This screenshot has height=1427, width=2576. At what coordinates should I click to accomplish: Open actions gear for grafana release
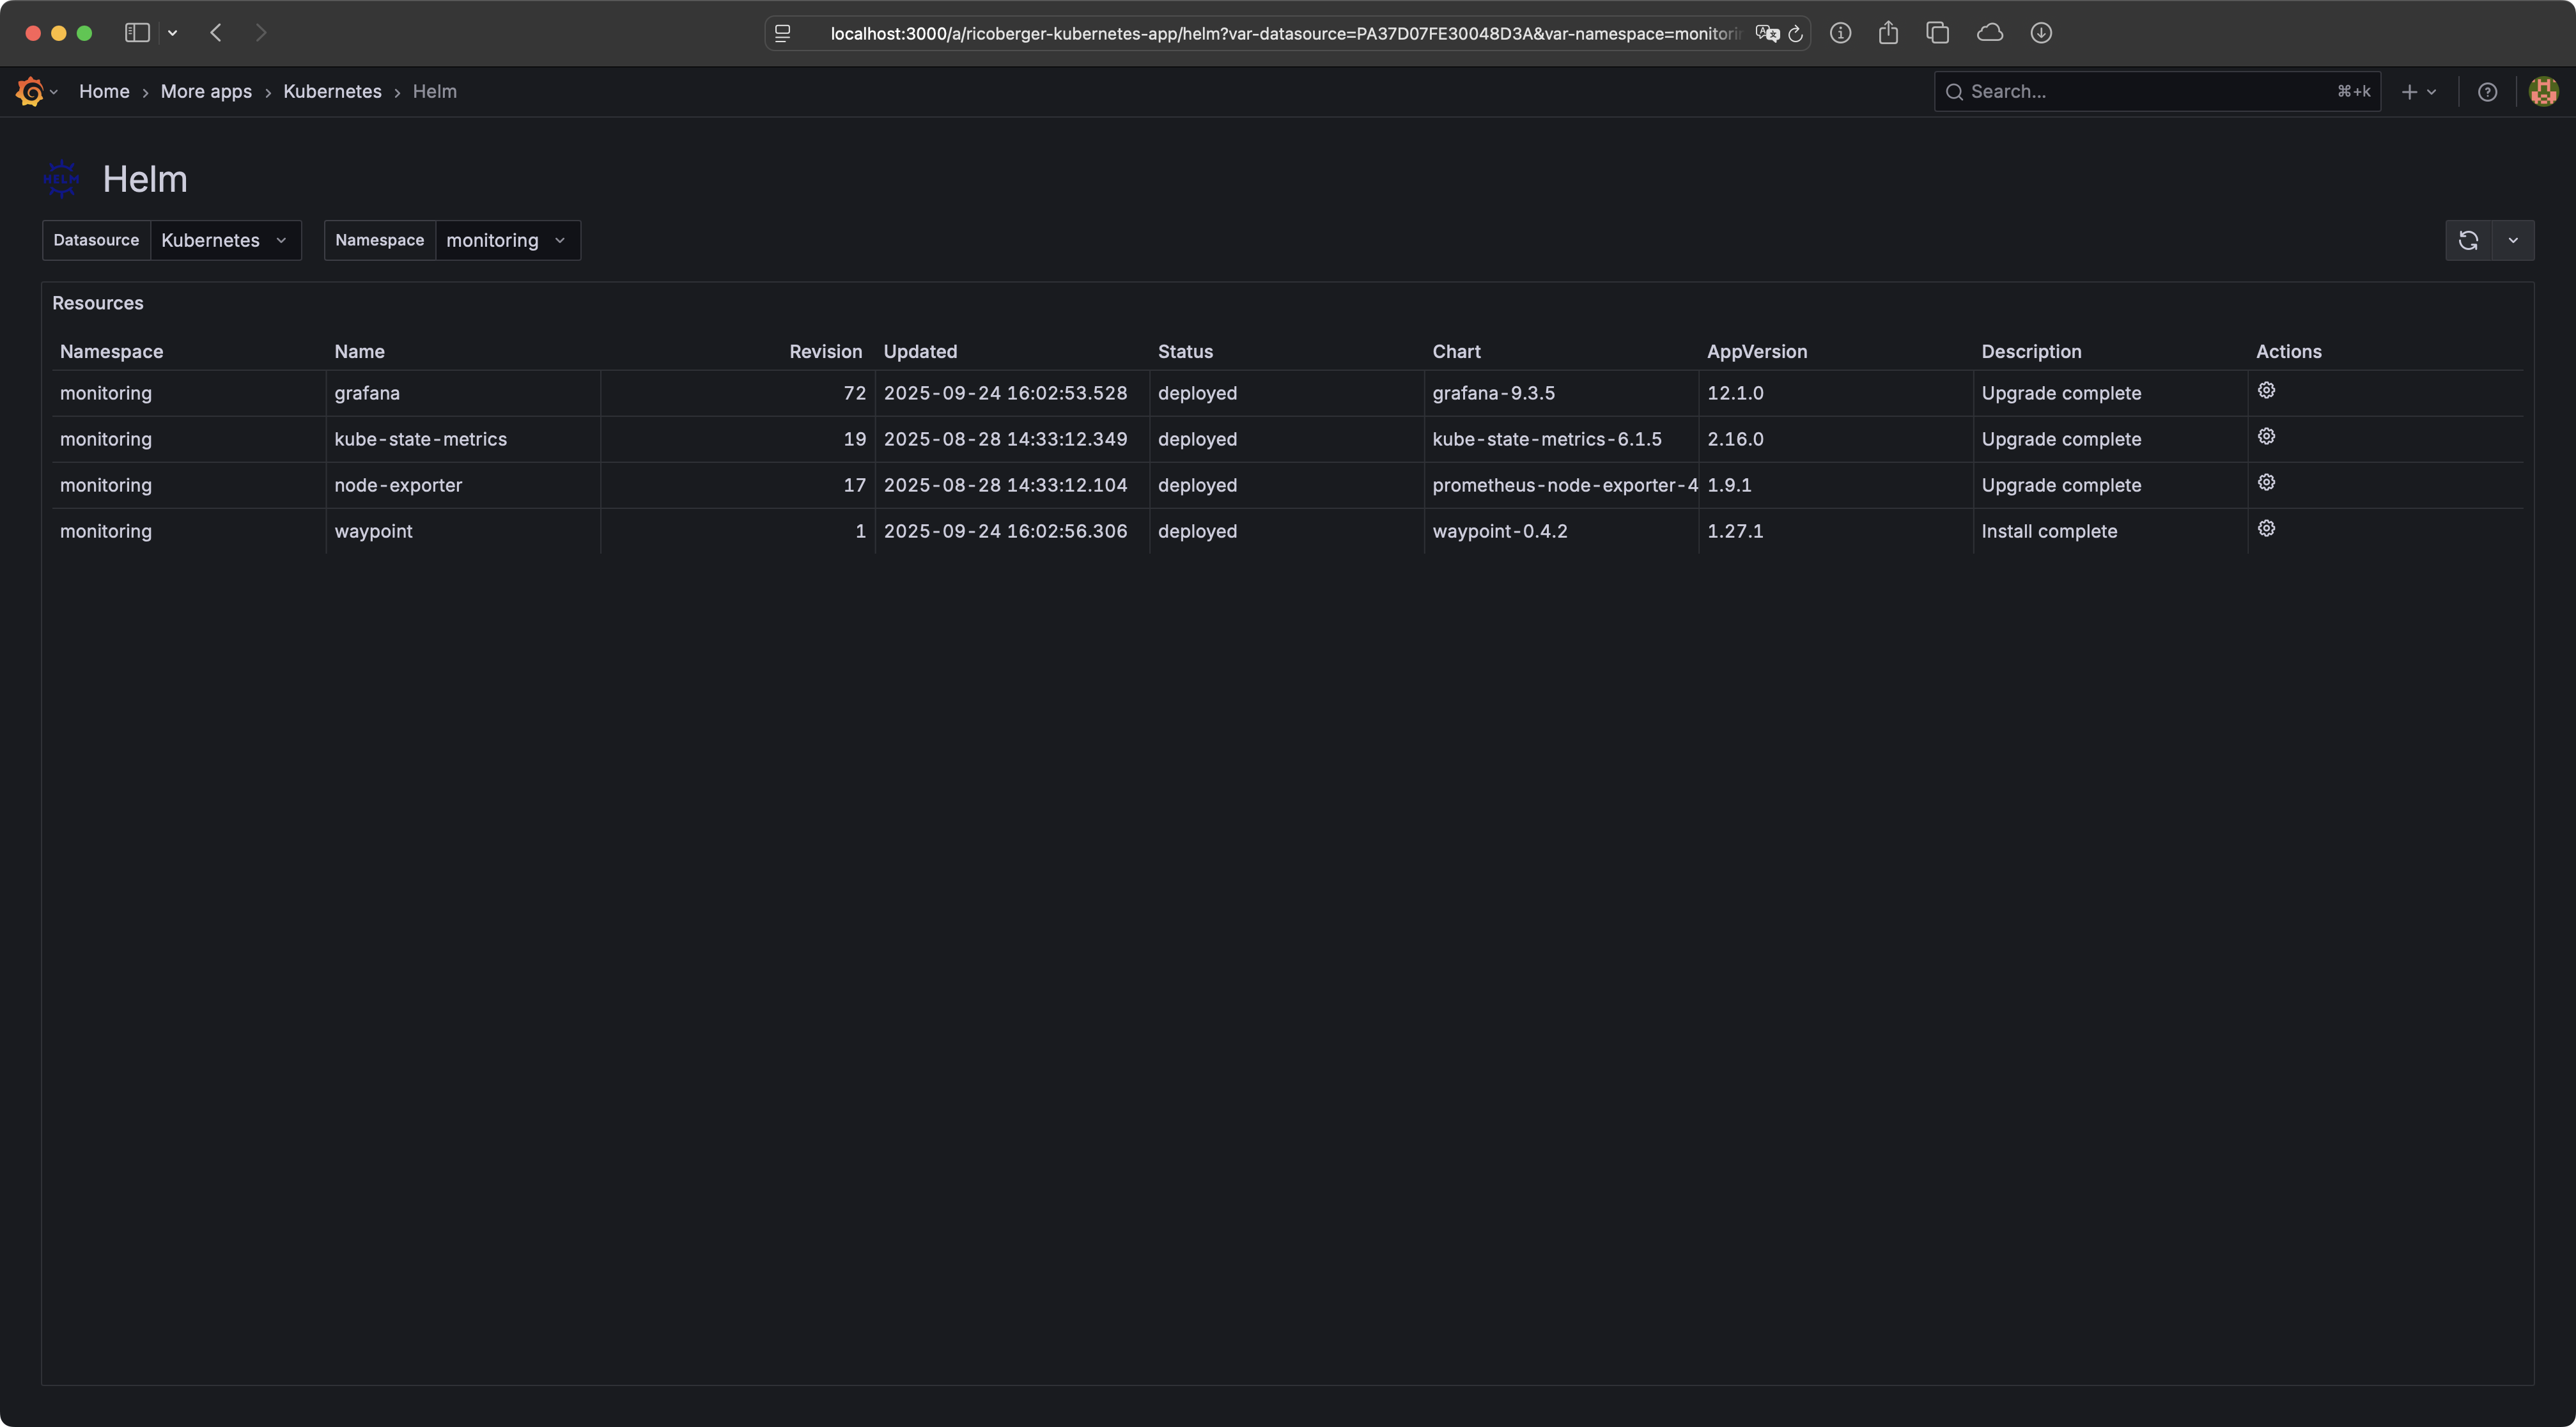click(2266, 390)
